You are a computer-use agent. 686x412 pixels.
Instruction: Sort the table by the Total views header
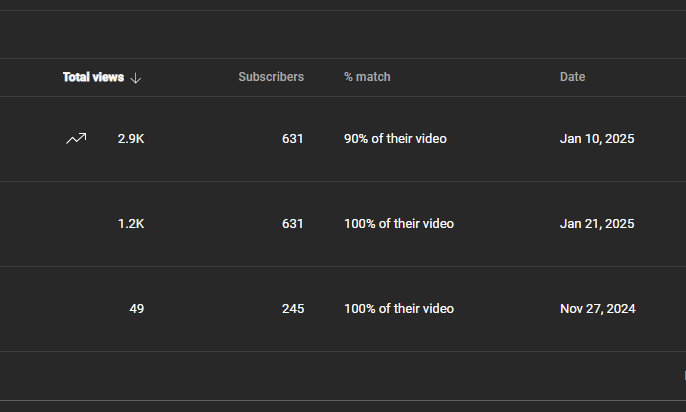(94, 77)
